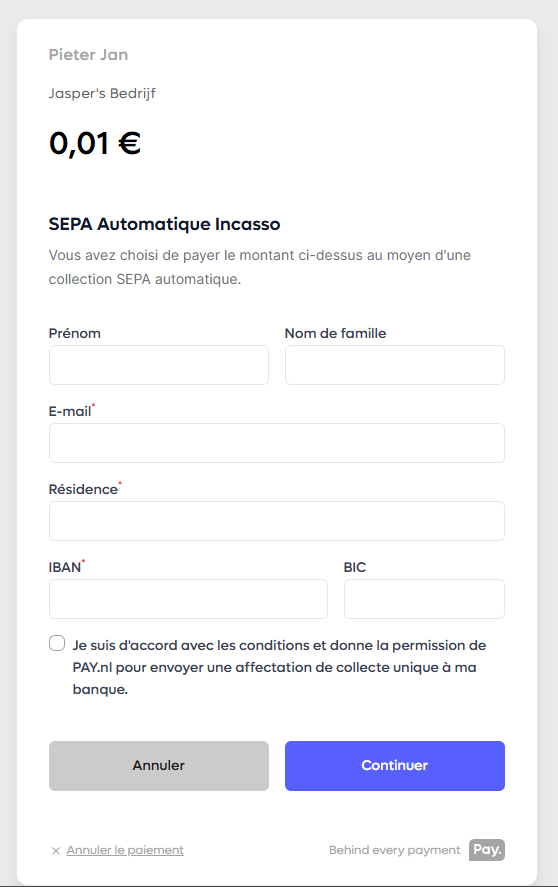Screen dimensions: 558x887
Task: Click the Résidence field label
Action: click(83, 489)
